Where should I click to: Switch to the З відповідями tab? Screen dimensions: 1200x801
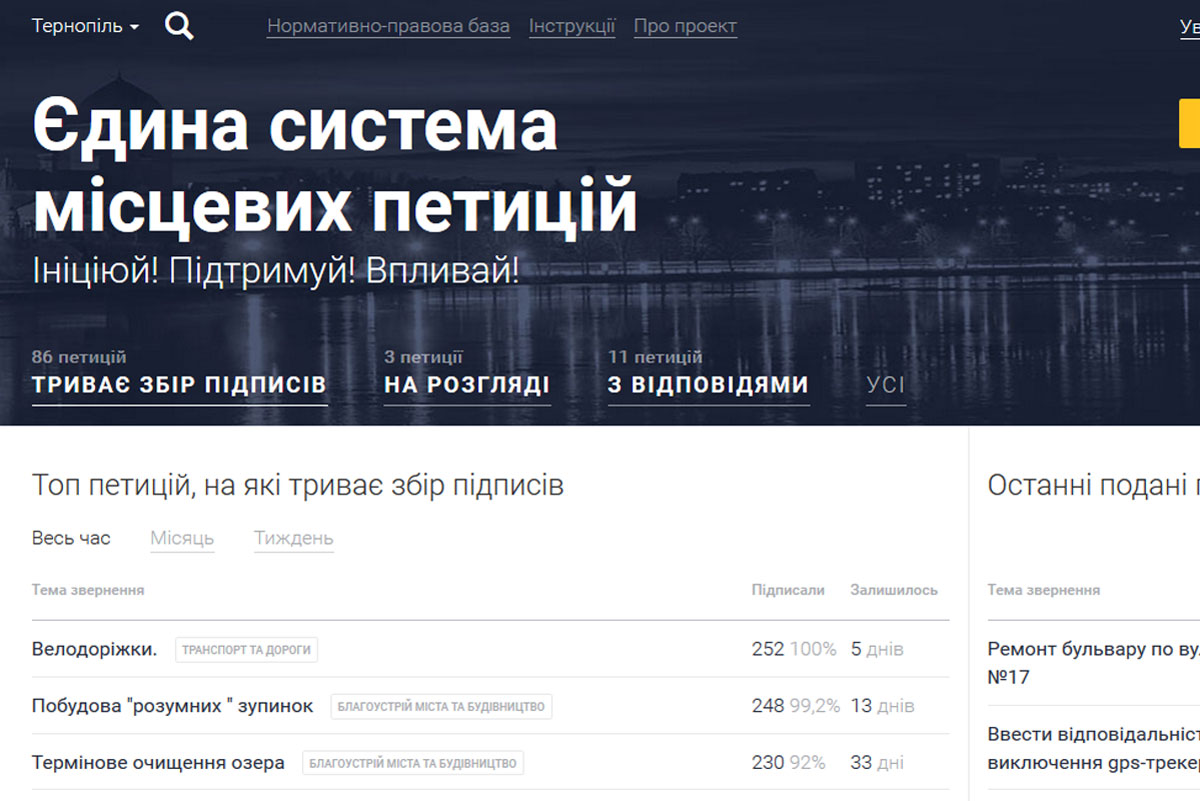click(708, 385)
